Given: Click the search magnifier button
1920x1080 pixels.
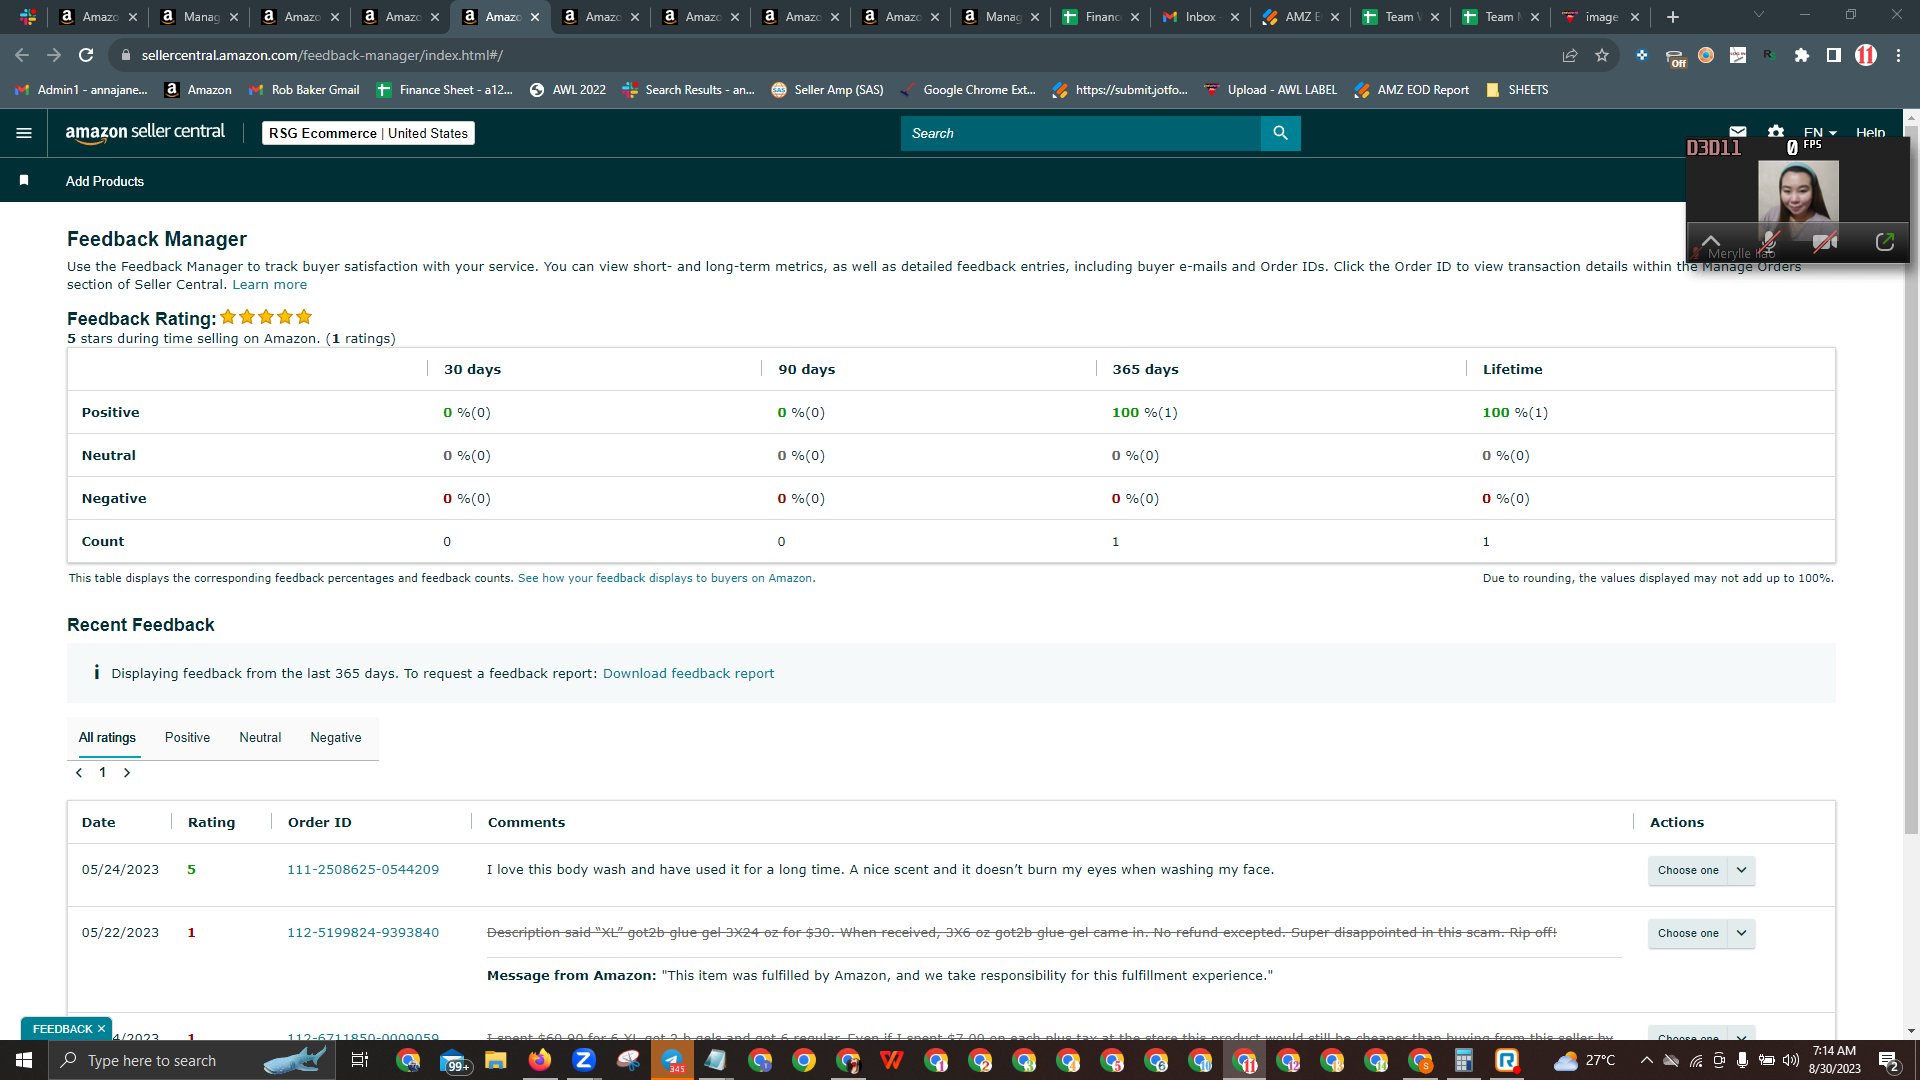Looking at the screenshot, I should [1280, 133].
